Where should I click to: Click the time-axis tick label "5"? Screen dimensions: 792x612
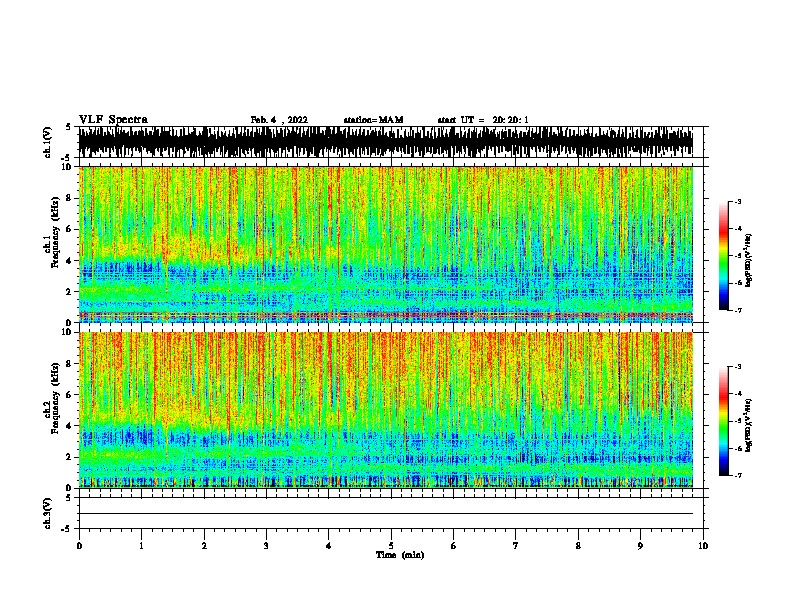[391, 546]
